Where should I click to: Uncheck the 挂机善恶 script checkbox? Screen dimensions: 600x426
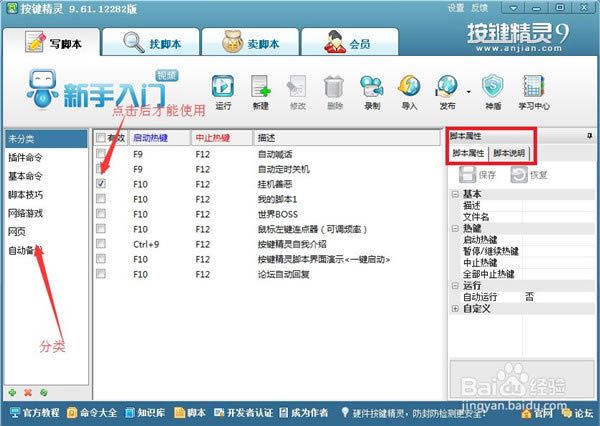click(x=101, y=184)
